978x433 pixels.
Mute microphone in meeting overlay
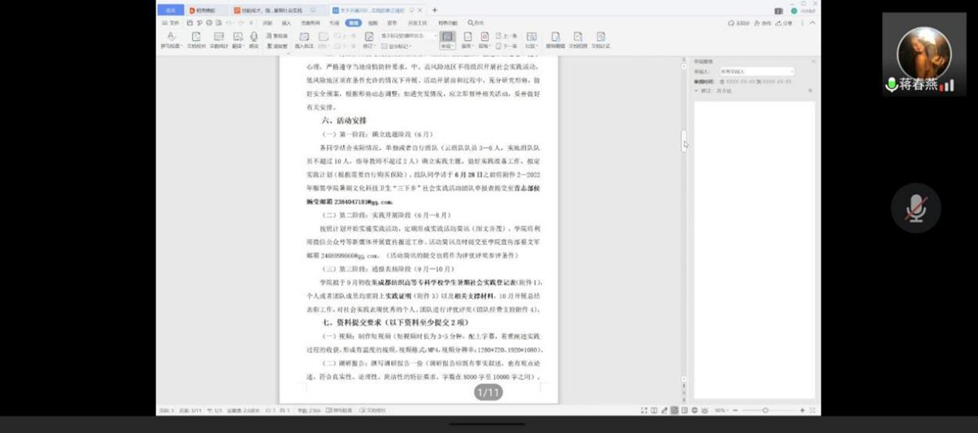point(915,208)
